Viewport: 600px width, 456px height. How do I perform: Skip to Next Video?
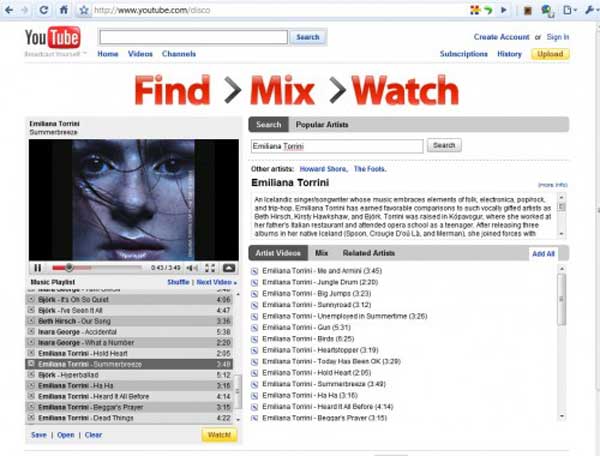click(x=217, y=282)
